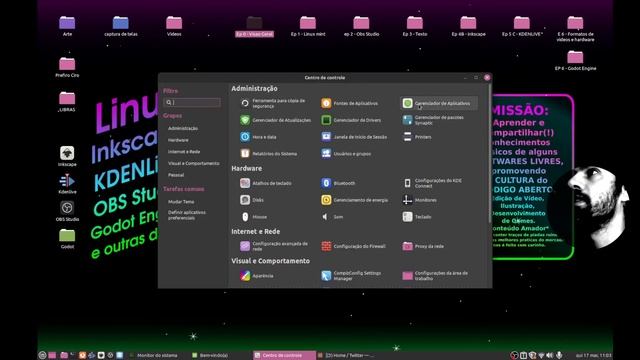Screen dimensions: 640x360
Task: Select the Arte desktop folder
Action: [67, 27]
